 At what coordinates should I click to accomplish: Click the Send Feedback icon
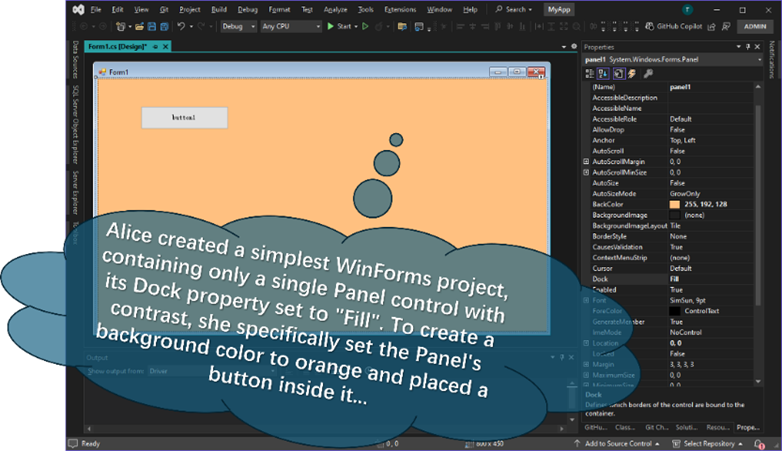click(x=727, y=26)
